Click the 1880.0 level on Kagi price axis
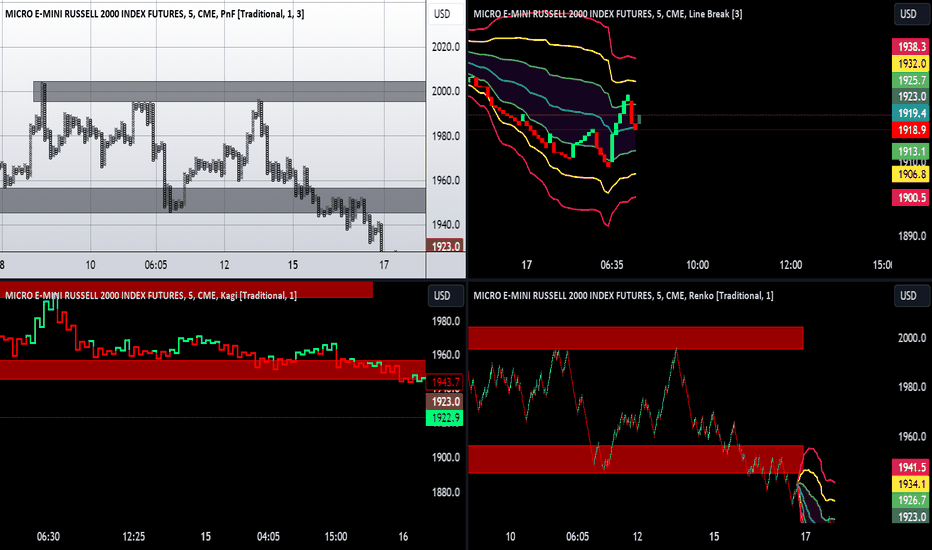Image resolution: width=932 pixels, height=550 pixels. [446, 492]
